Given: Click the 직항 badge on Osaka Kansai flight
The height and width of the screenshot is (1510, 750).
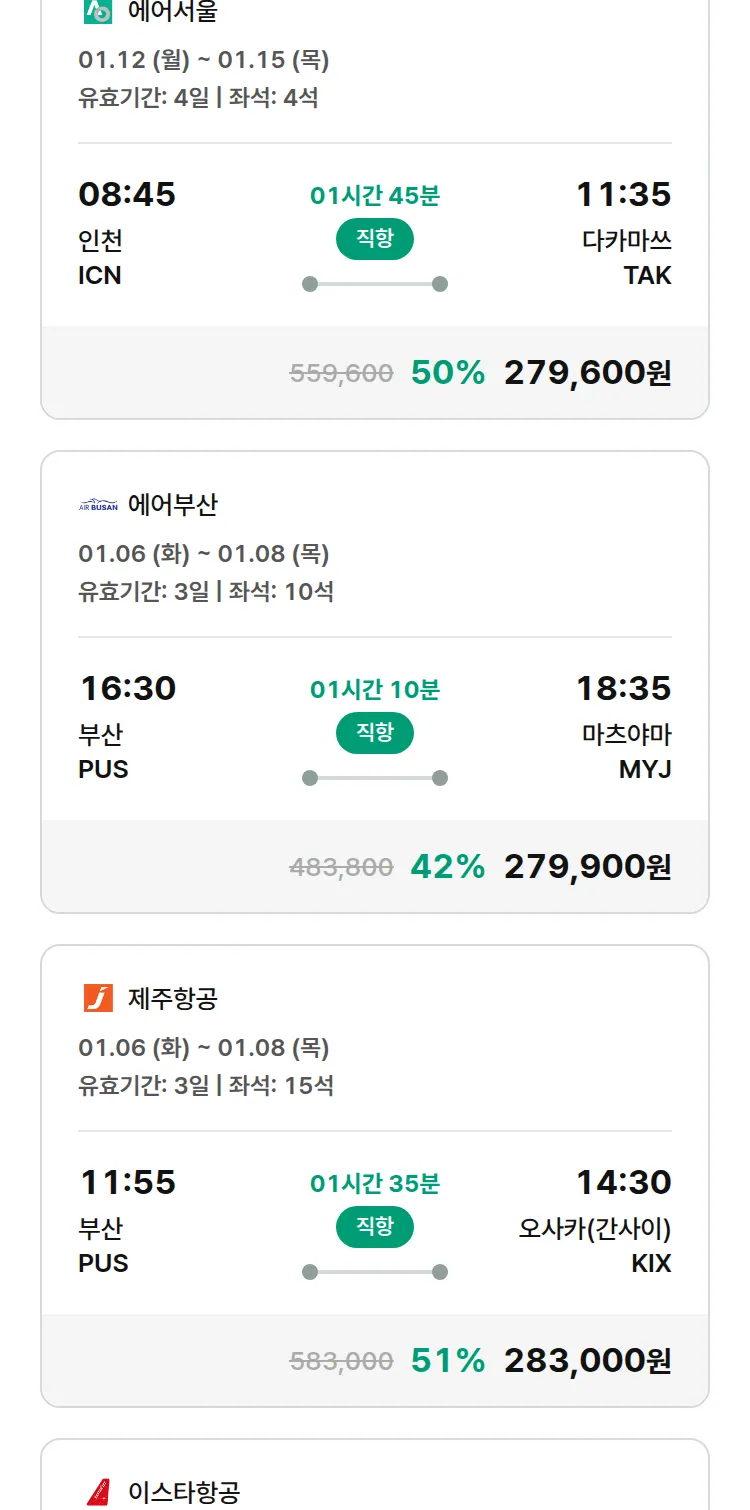Looking at the screenshot, I should tap(375, 1227).
